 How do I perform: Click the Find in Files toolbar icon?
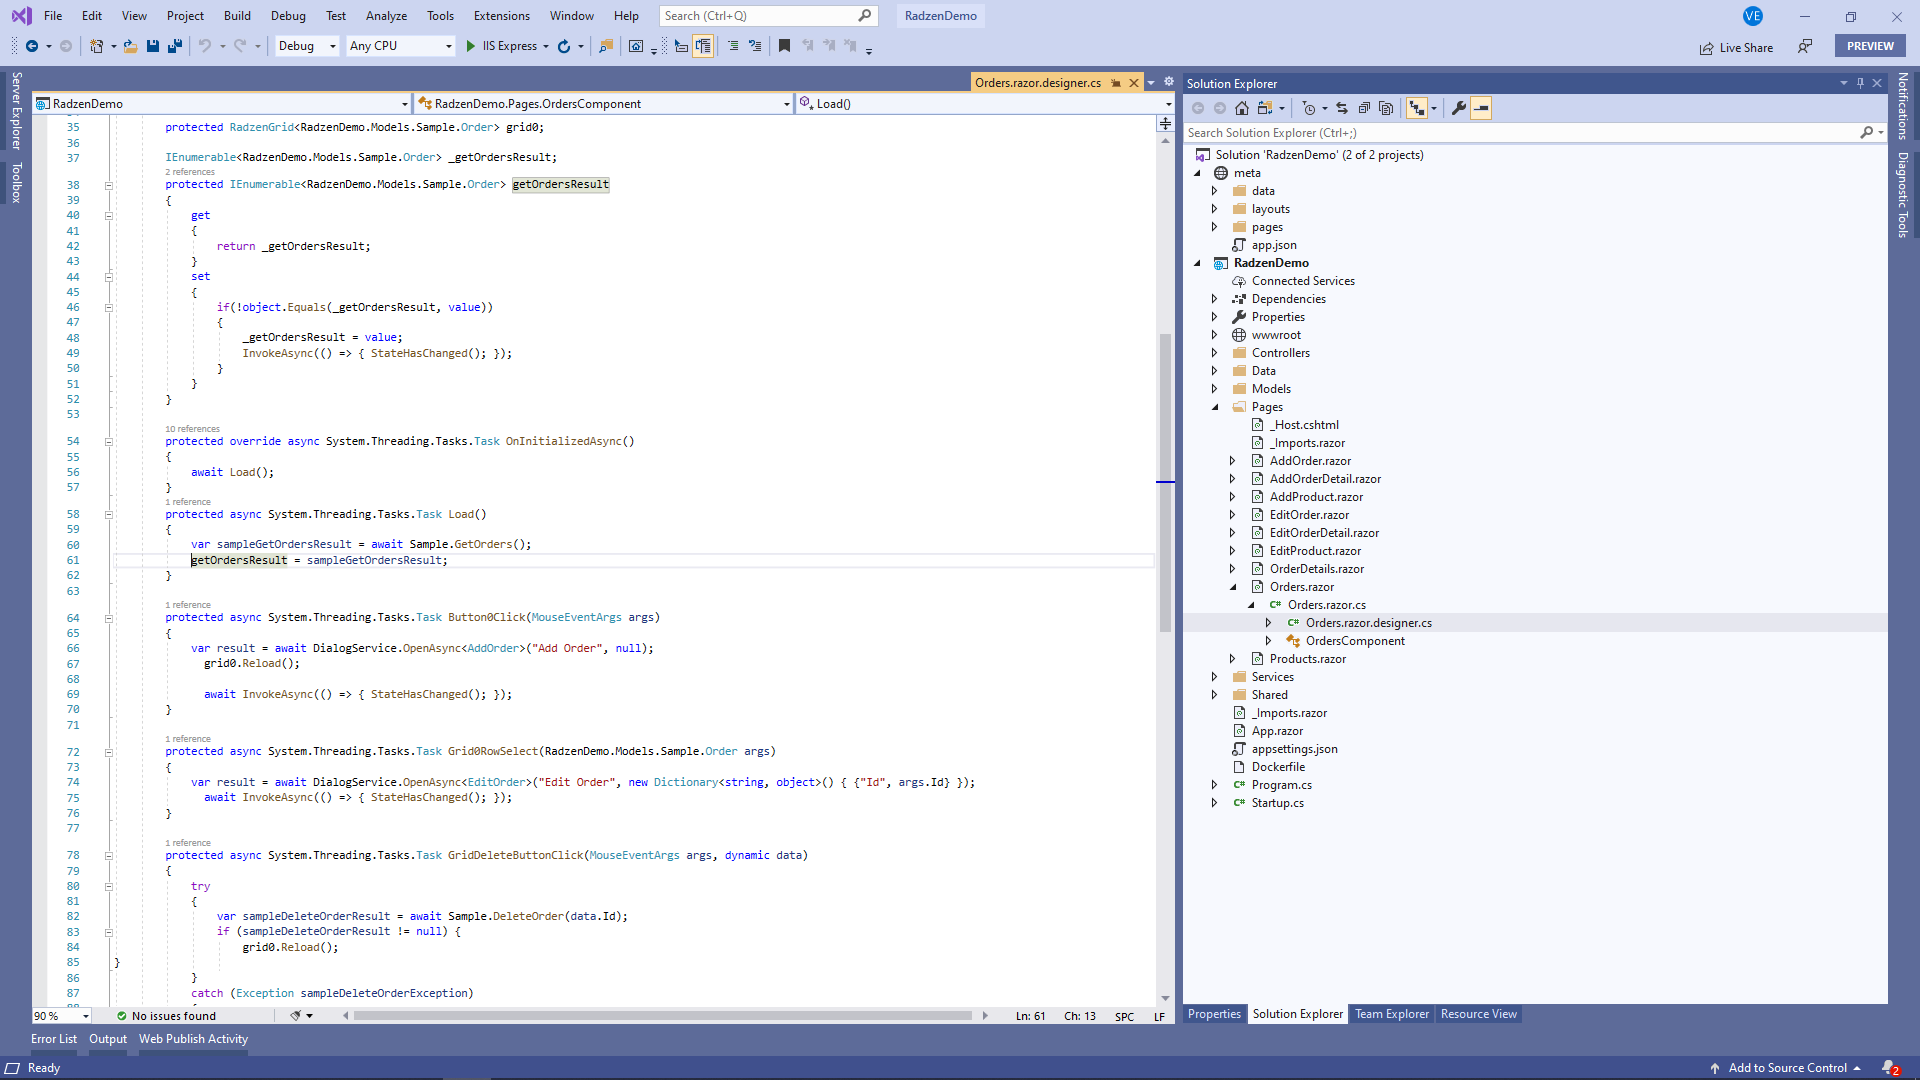(606, 46)
